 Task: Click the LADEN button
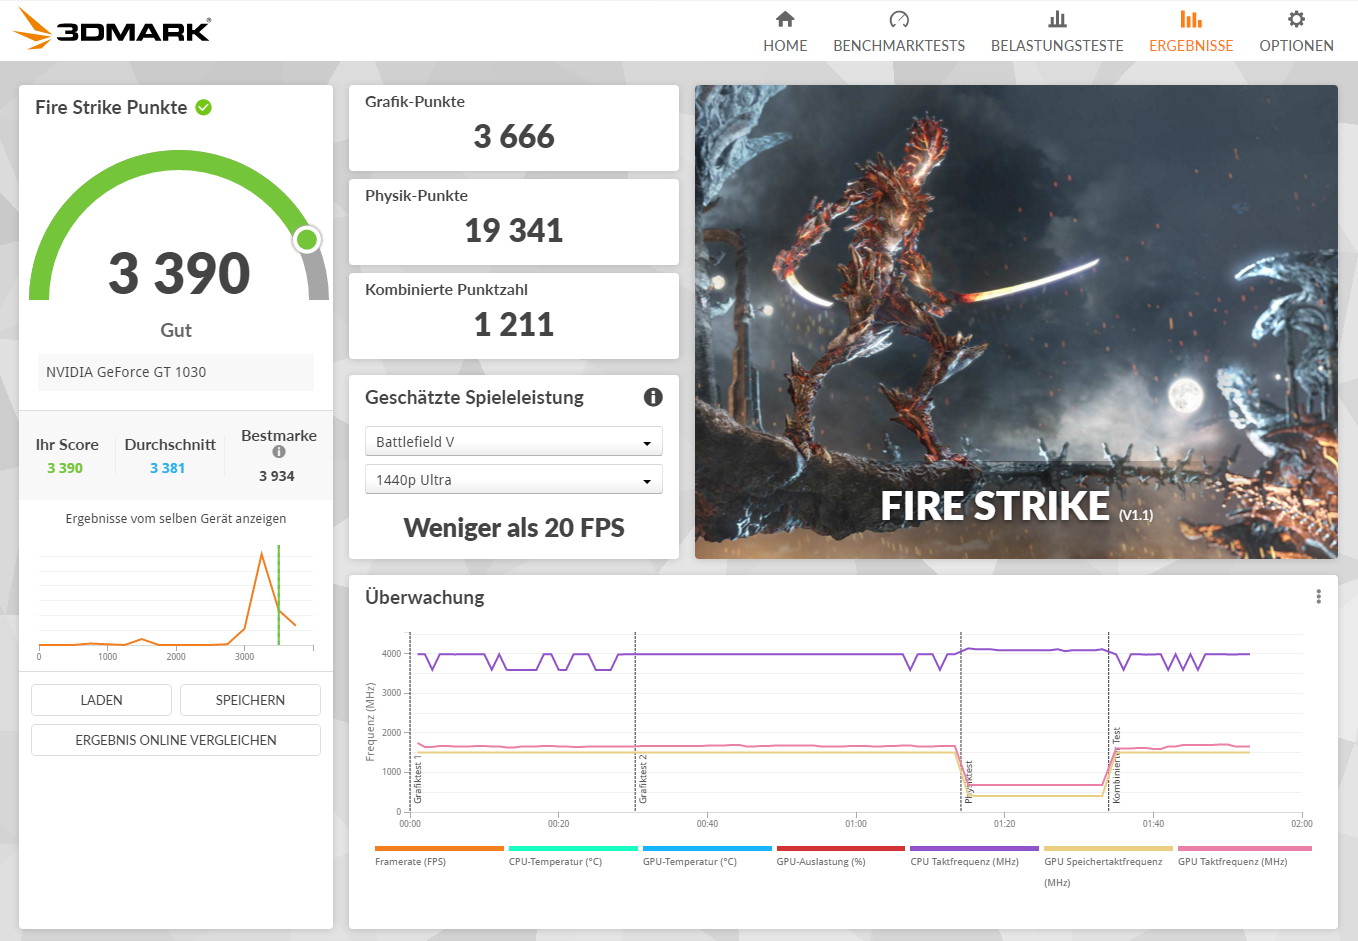(x=101, y=700)
